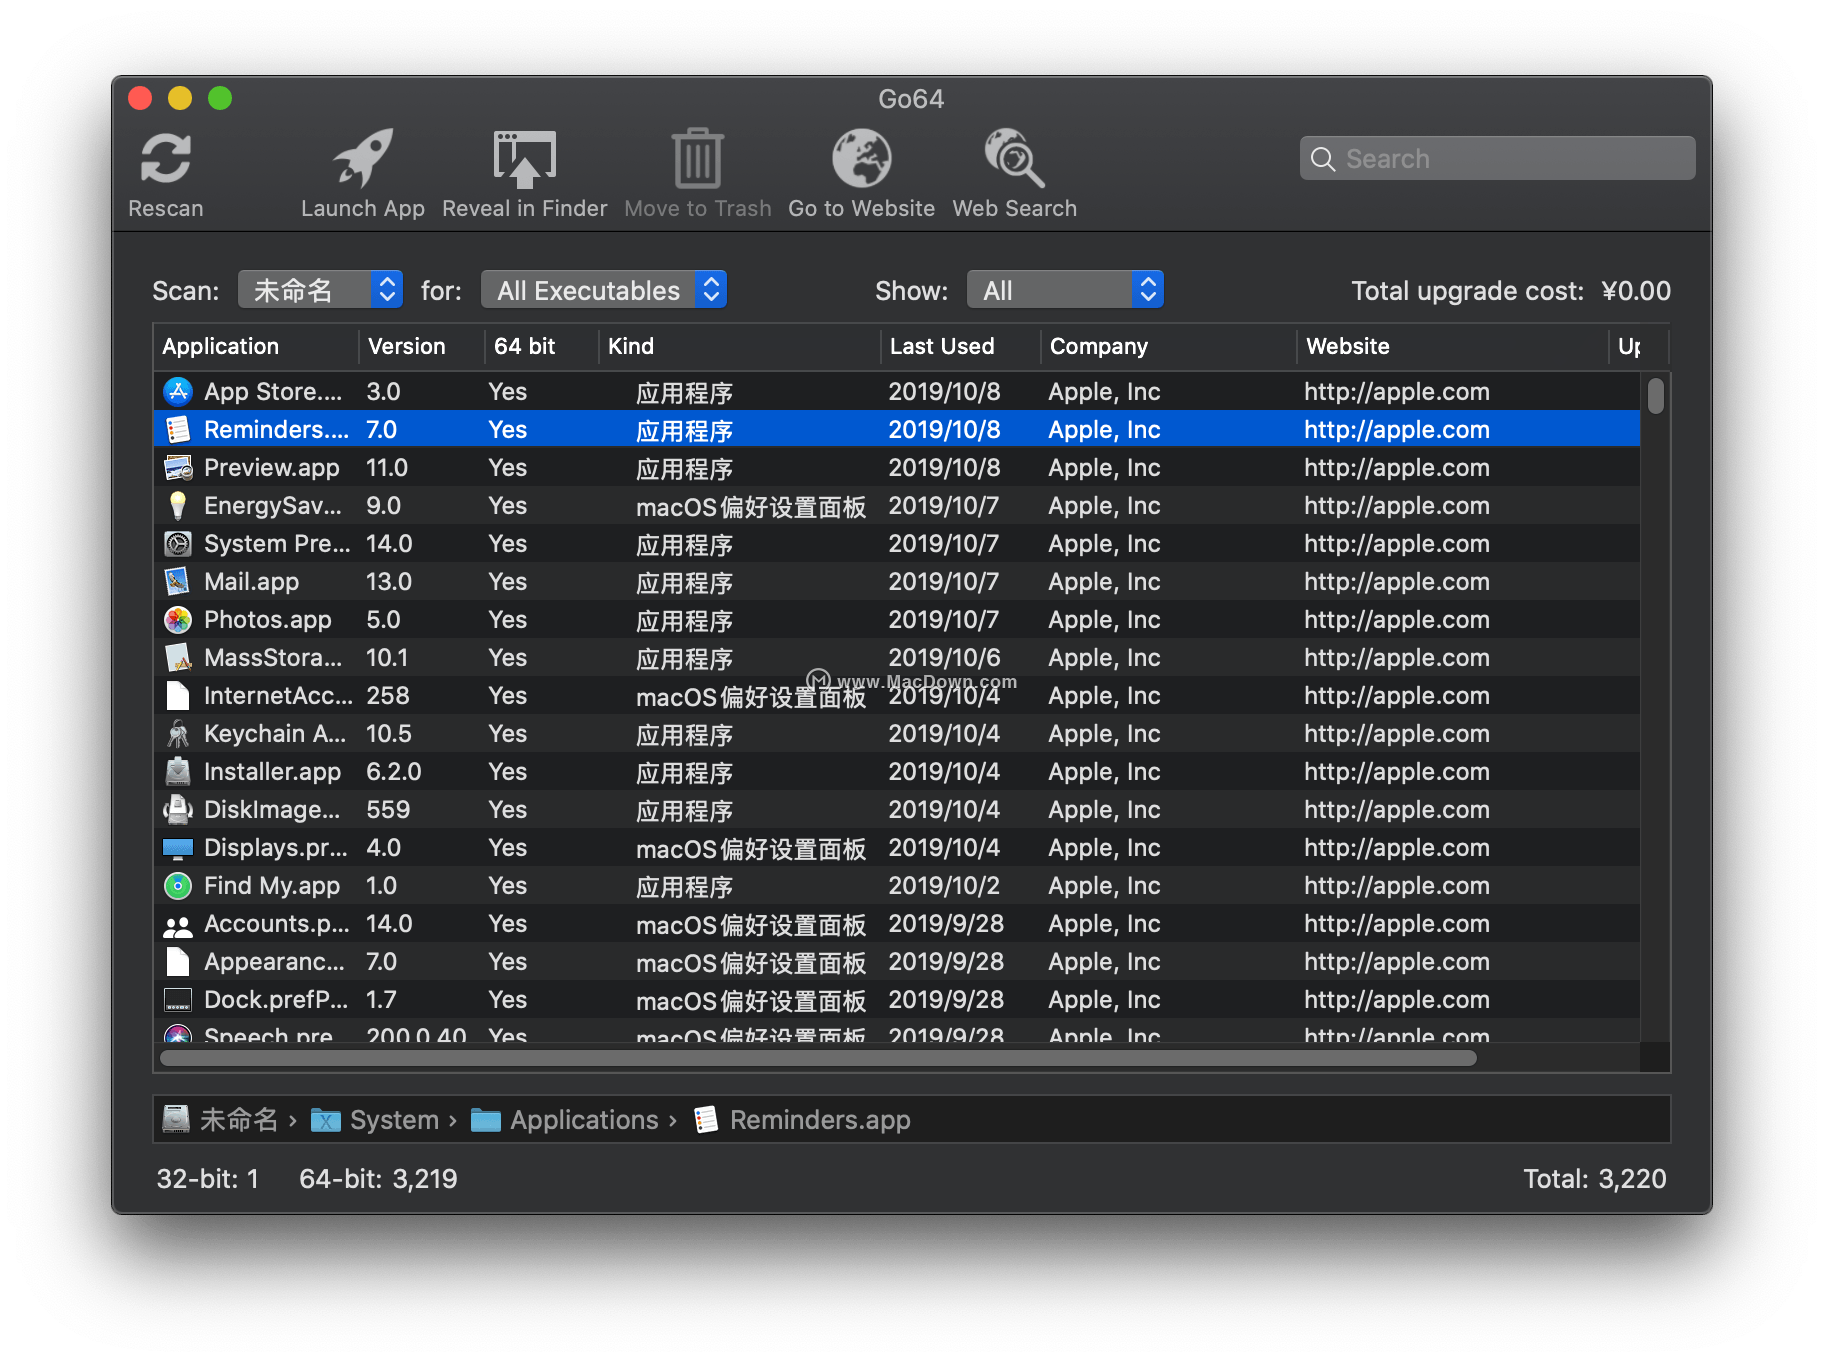Click version 1.7 in Dock.prefPane row

(x=381, y=999)
